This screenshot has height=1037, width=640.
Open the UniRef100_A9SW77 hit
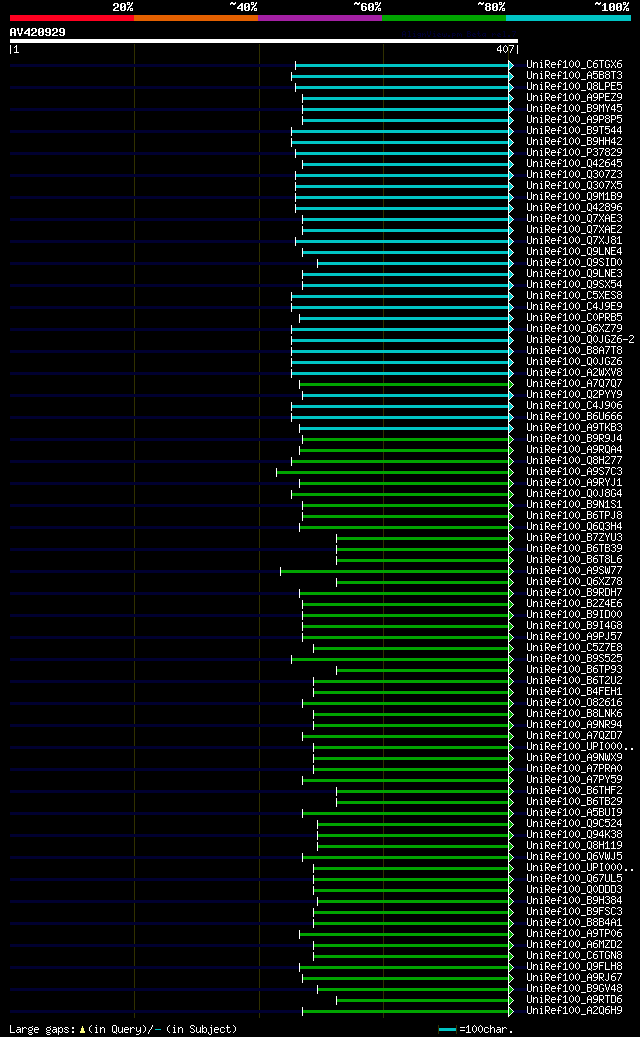tap(574, 570)
